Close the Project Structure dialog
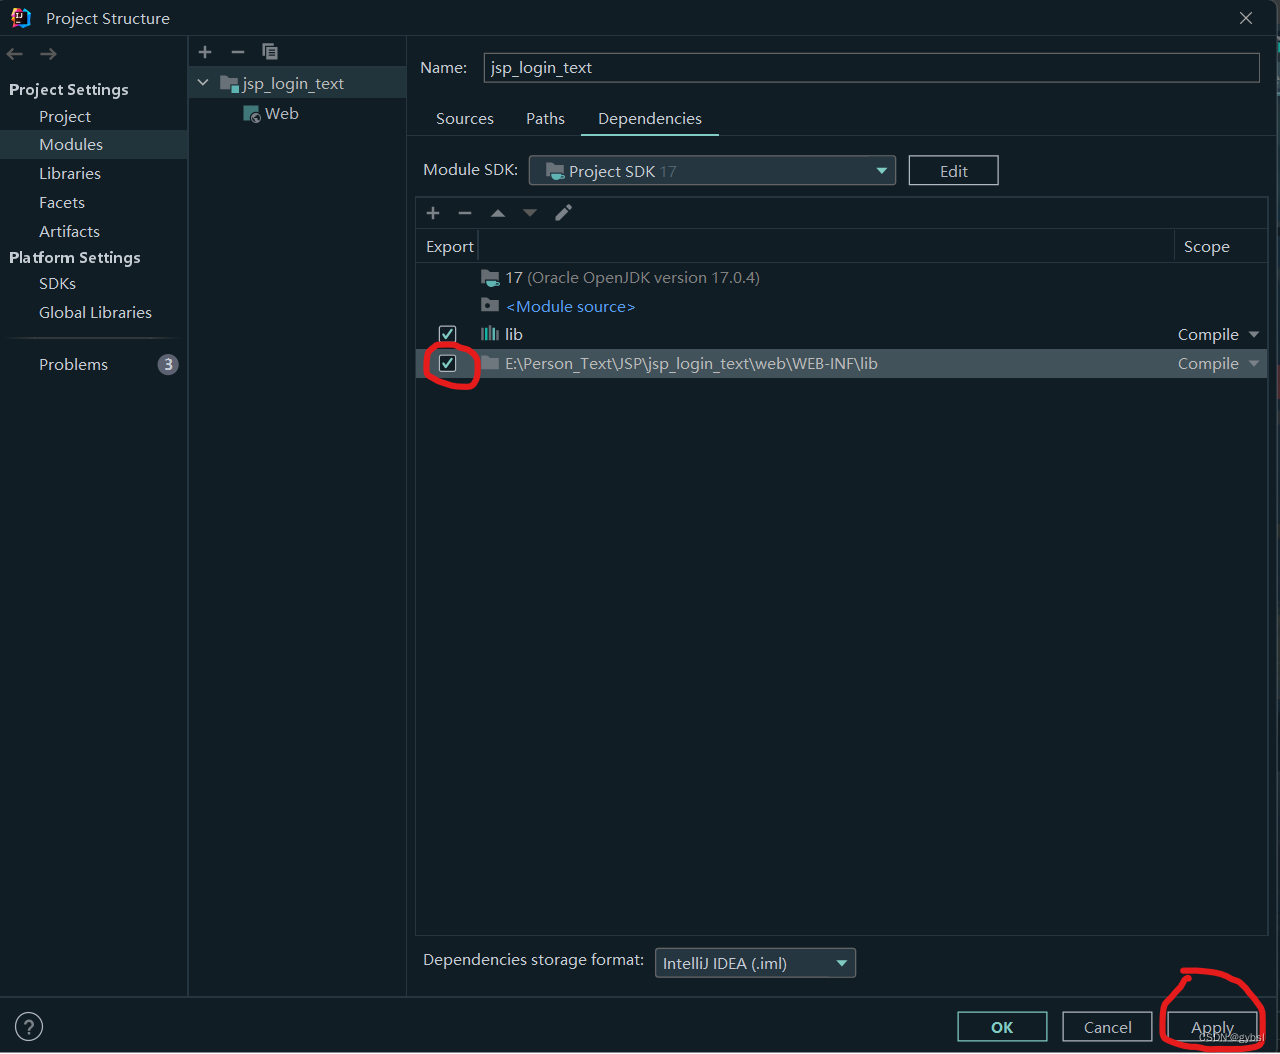Screen dimensions: 1280x1054 tap(1246, 18)
